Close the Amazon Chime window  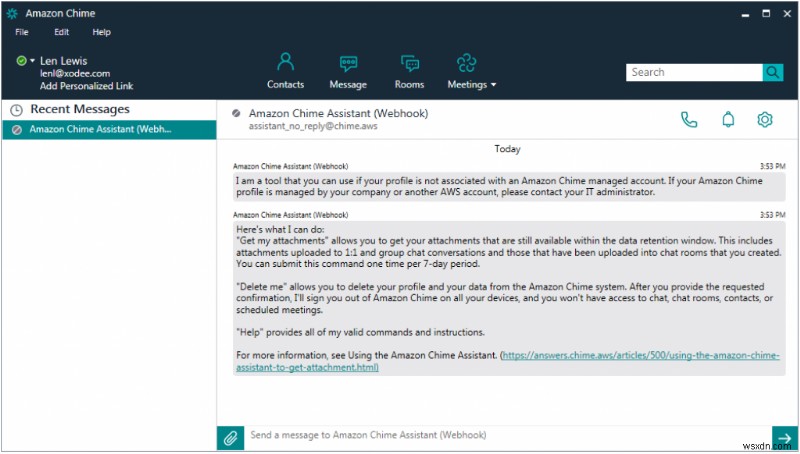pos(787,14)
